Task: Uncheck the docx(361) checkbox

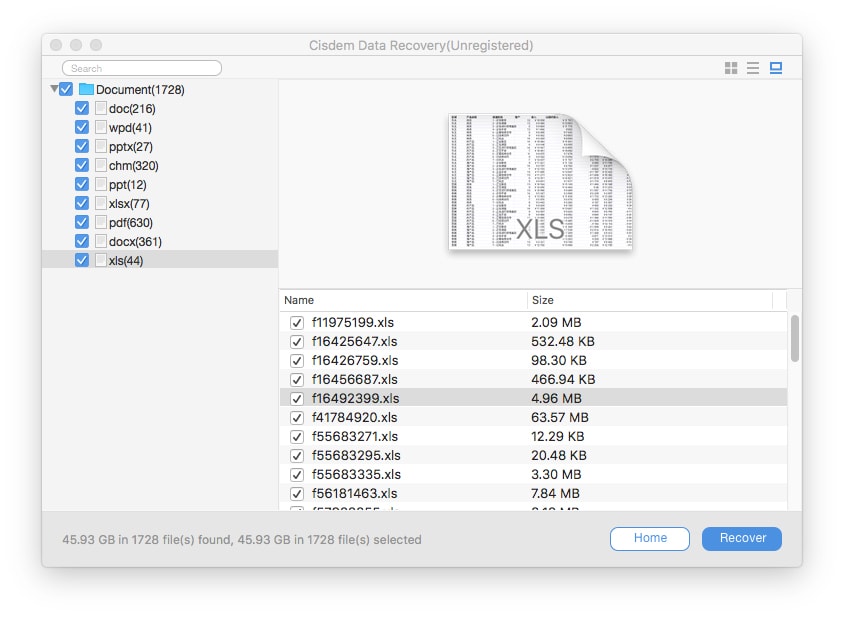Action: pyautogui.click(x=82, y=241)
